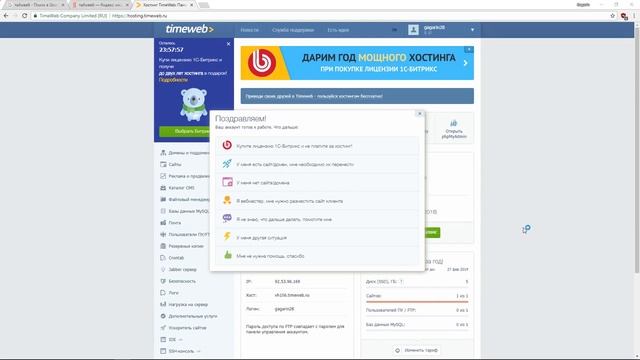Click the banner's right chevron arrow
640x360 pixels.
(x=465, y=63)
